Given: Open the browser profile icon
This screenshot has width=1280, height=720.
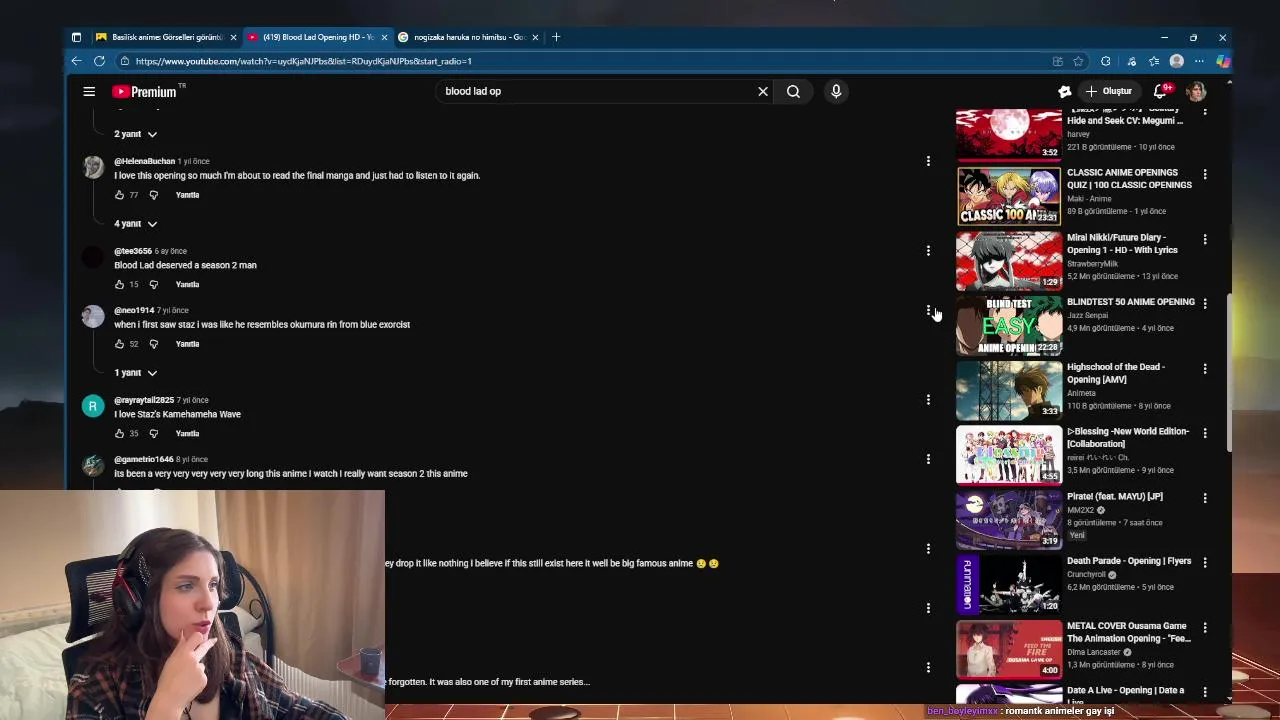Looking at the screenshot, I should pyautogui.click(x=1177, y=61).
